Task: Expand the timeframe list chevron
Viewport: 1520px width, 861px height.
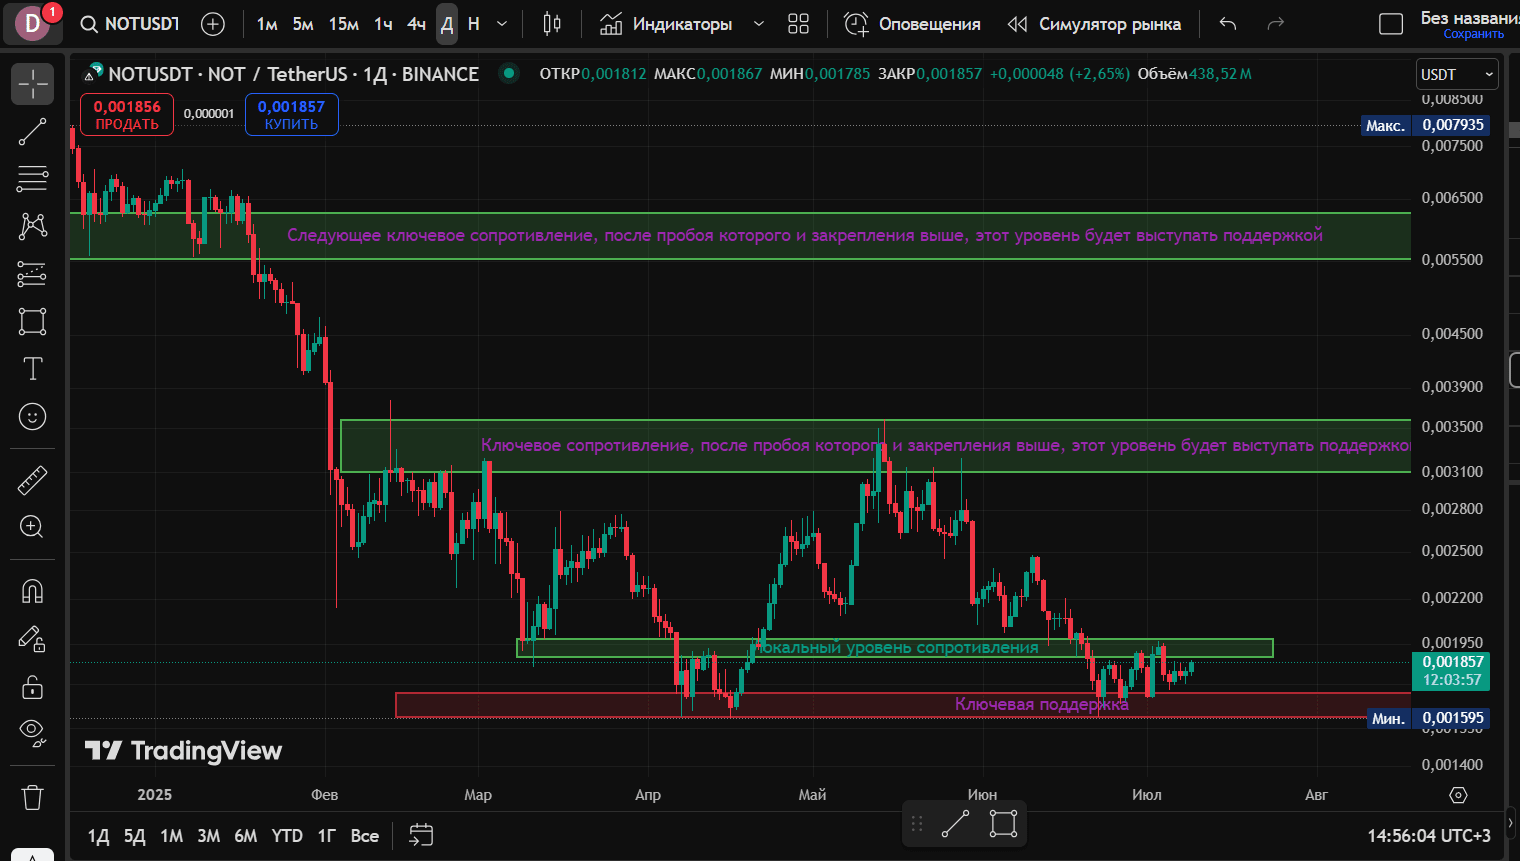Action: pyautogui.click(x=502, y=24)
